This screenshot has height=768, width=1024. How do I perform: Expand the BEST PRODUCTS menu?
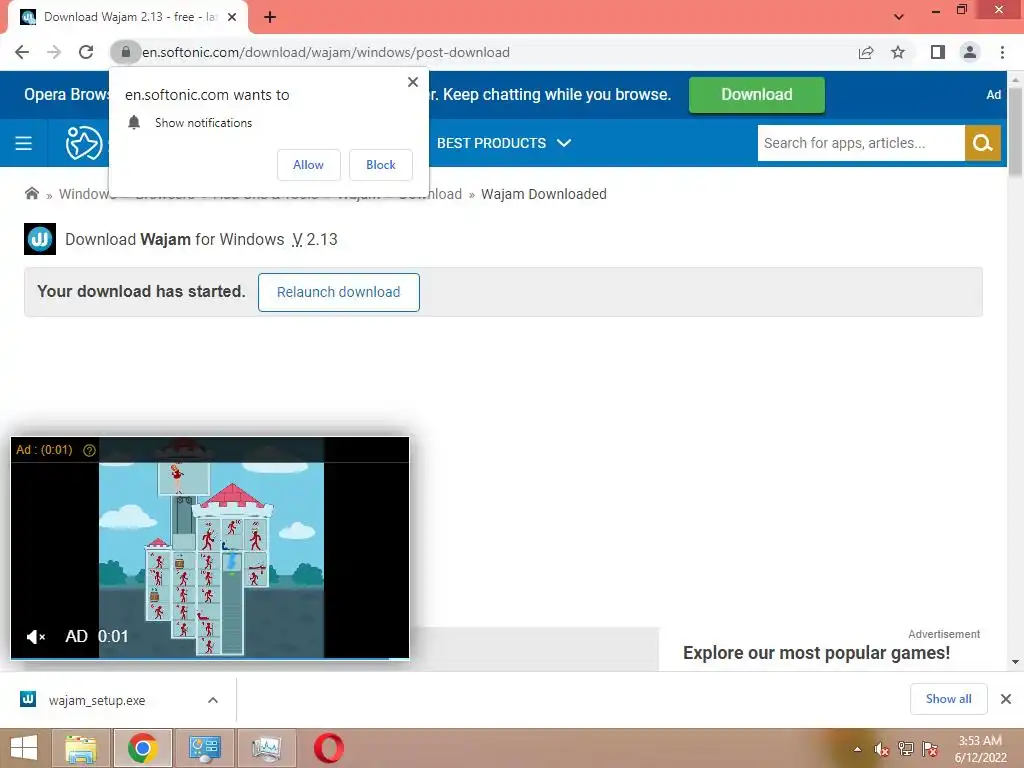(504, 143)
